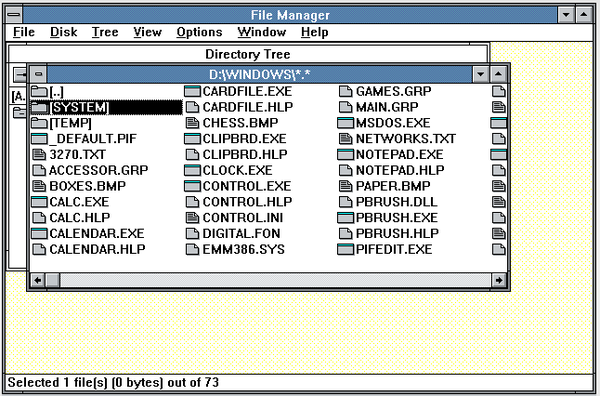Select the MAIN.GRP file name

click(x=387, y=107)
